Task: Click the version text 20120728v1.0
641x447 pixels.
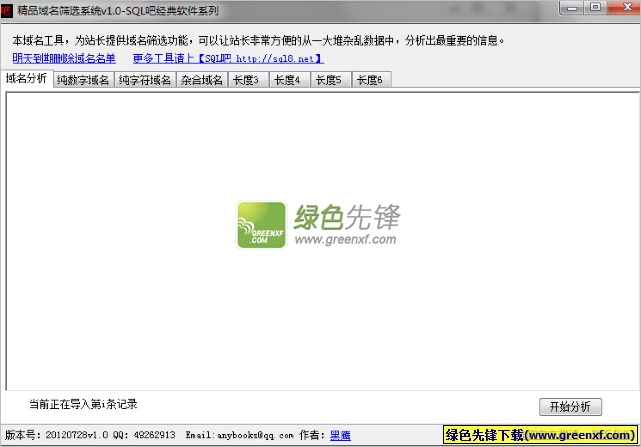Action: pos(77,435)
